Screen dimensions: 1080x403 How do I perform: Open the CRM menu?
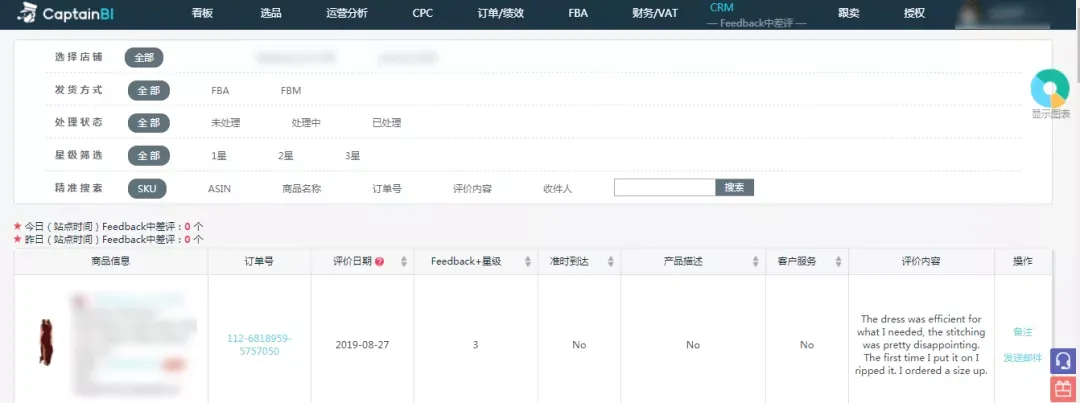[722, 8]
